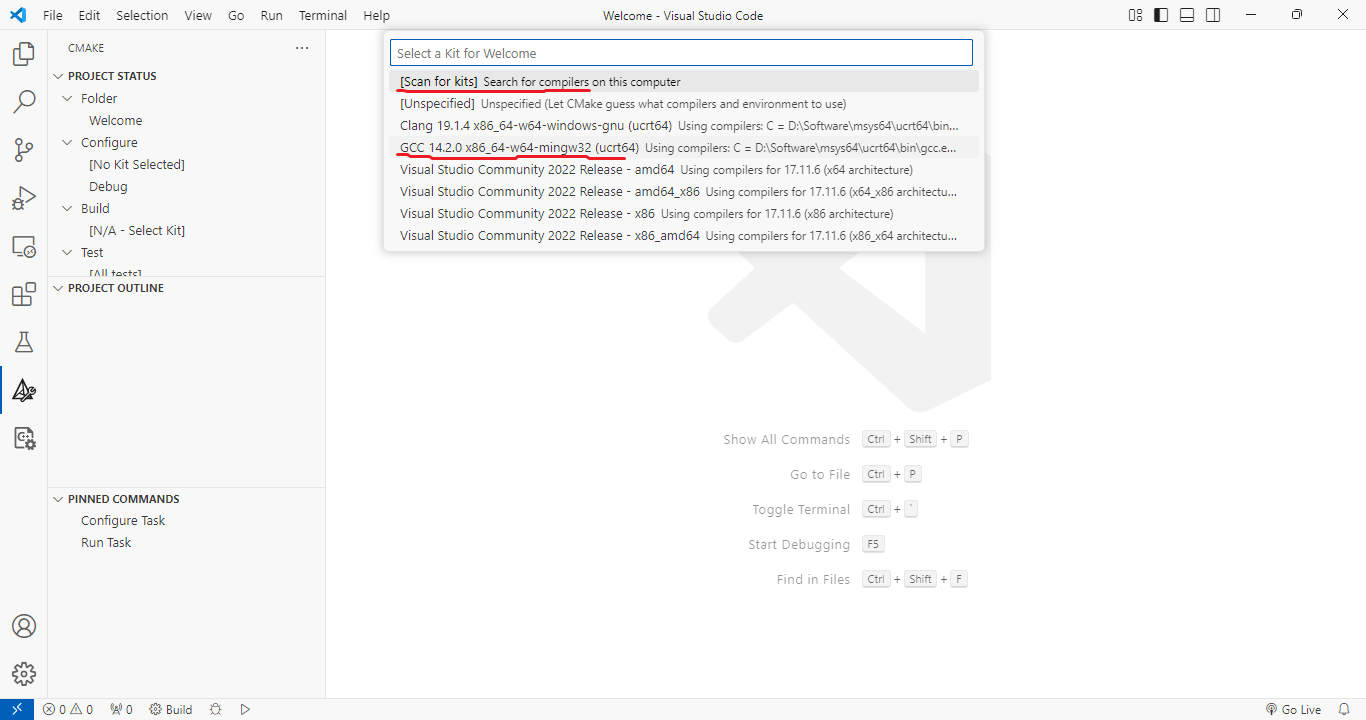
Task: Open Run and Debug view icon
Action: click(x=24, y=198)
